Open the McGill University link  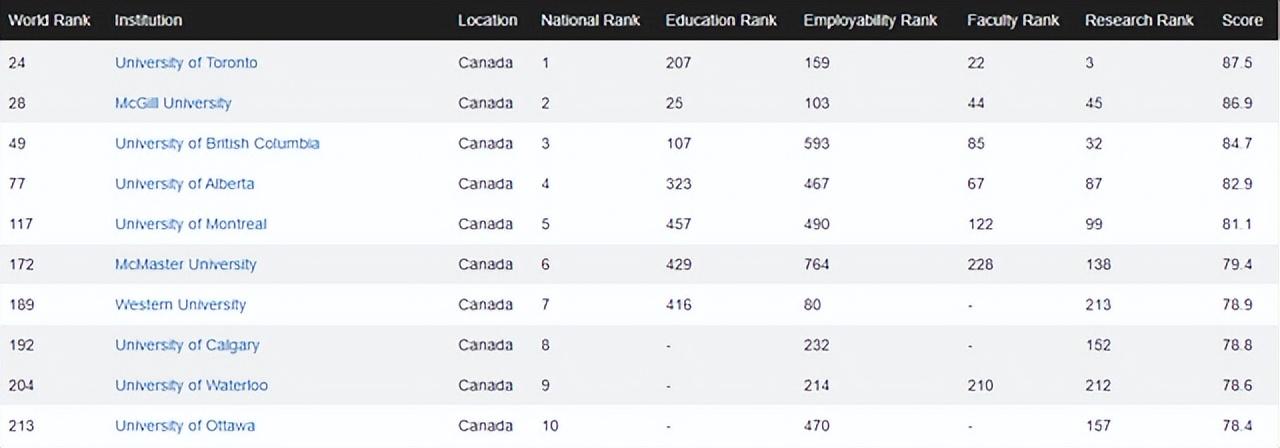(173, 103)
